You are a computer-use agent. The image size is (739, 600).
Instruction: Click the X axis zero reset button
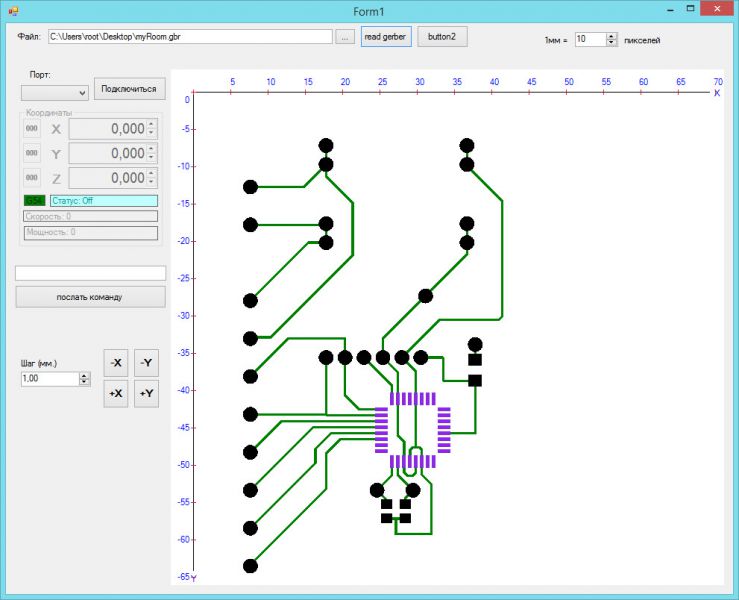point(32,129)
